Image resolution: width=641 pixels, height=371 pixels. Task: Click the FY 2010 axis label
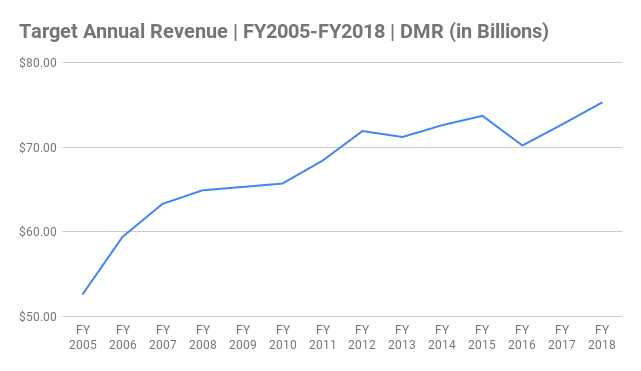click(282, 337)
